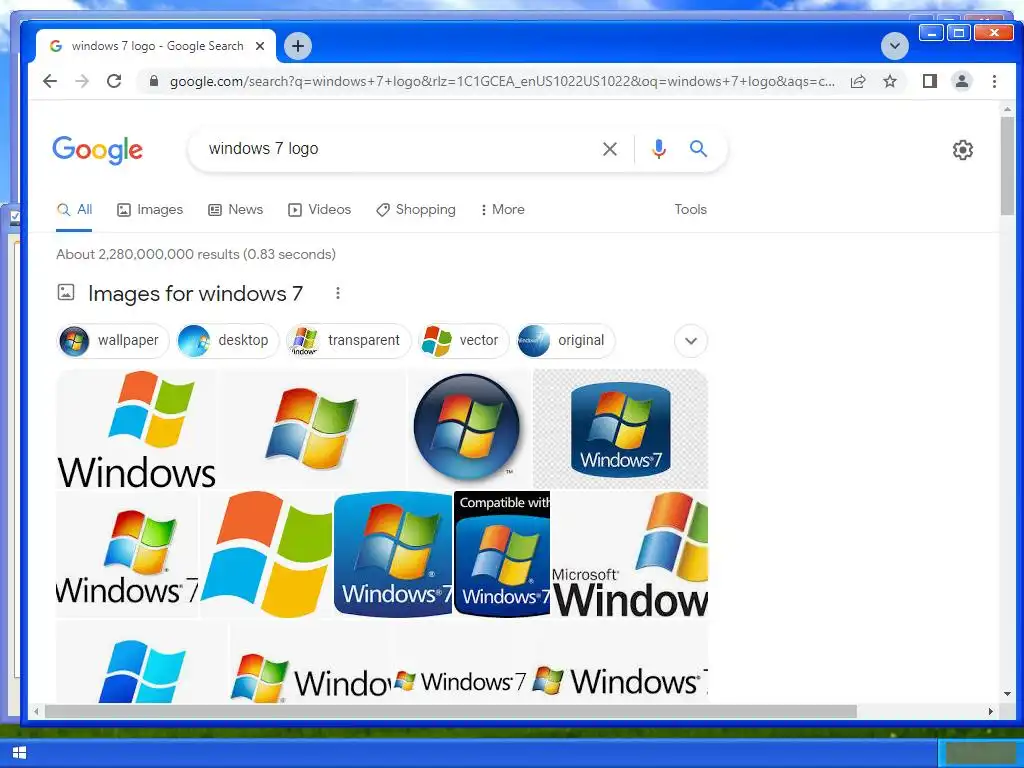1024x768 pixels.
Task: Filter images by 'vector' chip
Action: 464,340
